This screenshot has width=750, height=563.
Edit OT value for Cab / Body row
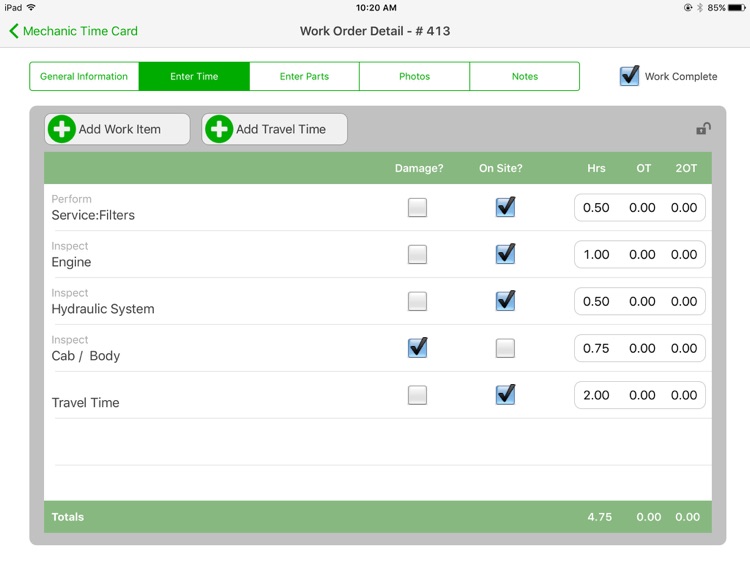tap(642, 348)
